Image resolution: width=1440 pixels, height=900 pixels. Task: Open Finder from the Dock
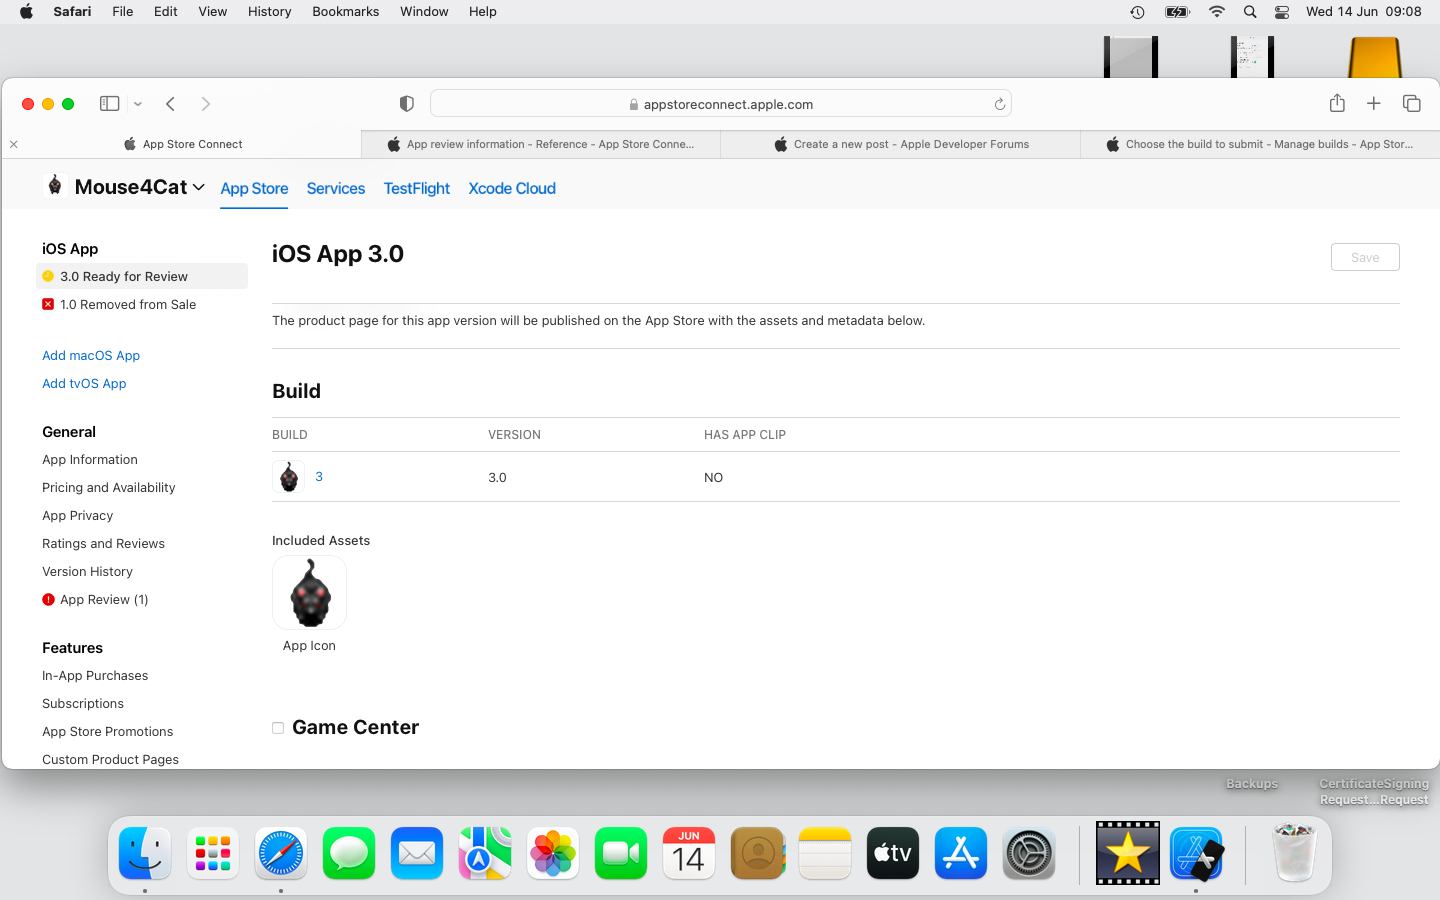pyautogui.click(x=145, y=853)
